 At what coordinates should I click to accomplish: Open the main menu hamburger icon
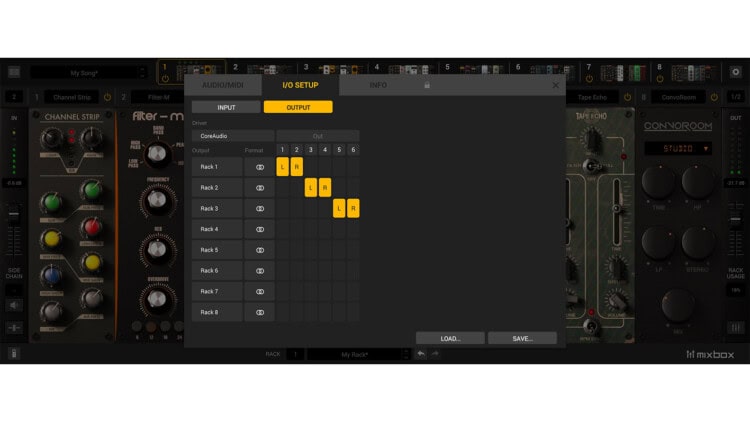pyautogui.click(x=14, y=72)
